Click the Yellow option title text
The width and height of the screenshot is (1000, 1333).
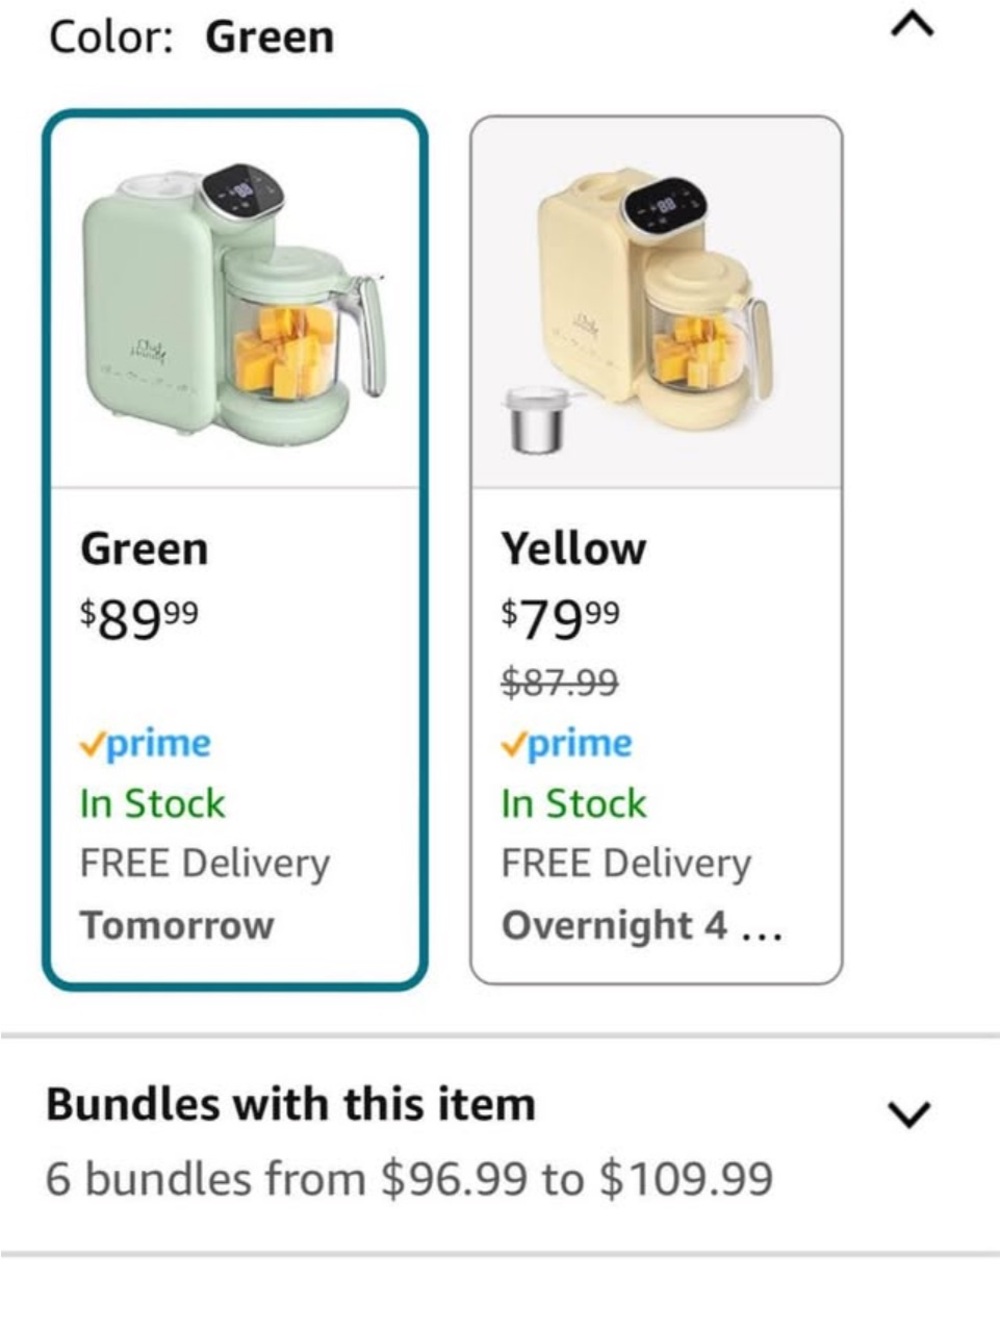pyautogui.click(x=574, y=549)
